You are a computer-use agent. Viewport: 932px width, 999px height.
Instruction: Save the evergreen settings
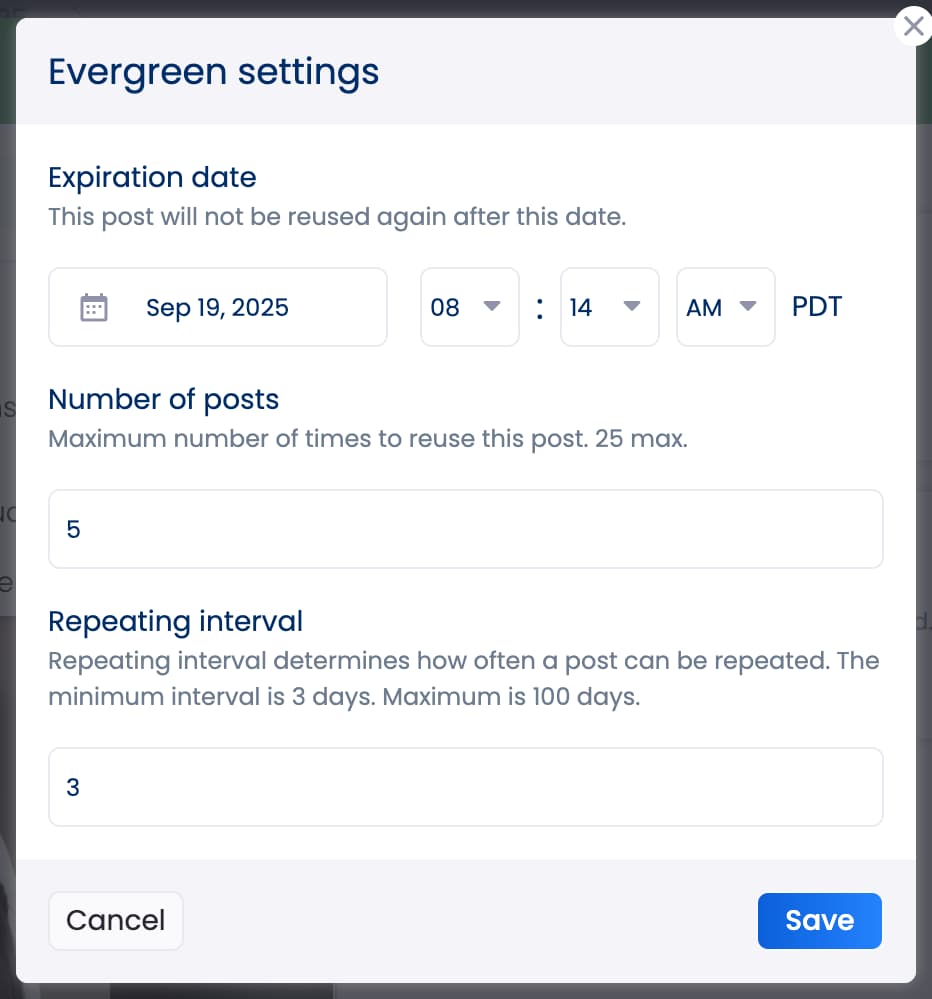819,920
